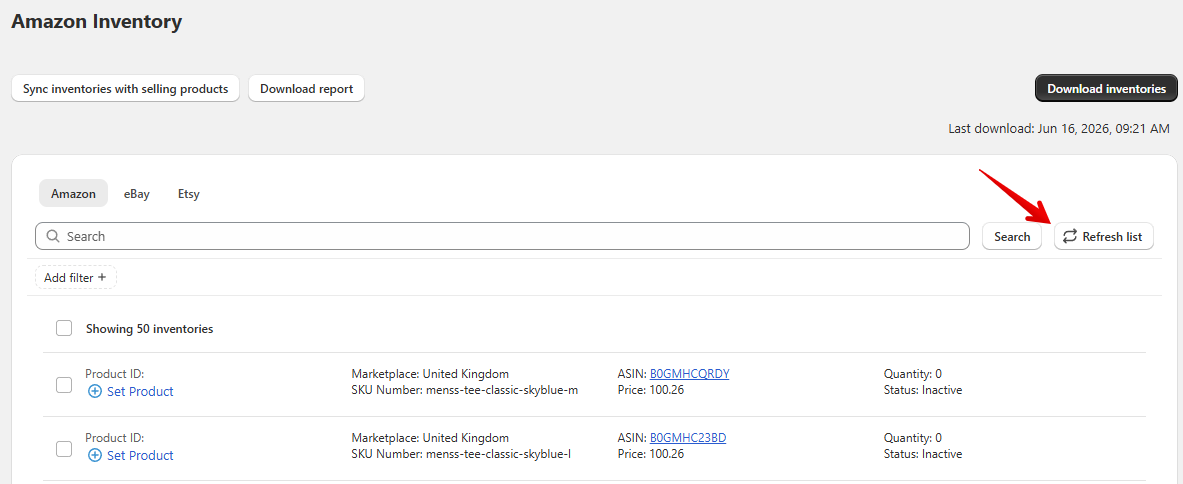Check the menss-tee-classic-skyblue-m row checkbox
1183x484 pixels.
coord(64,384)
